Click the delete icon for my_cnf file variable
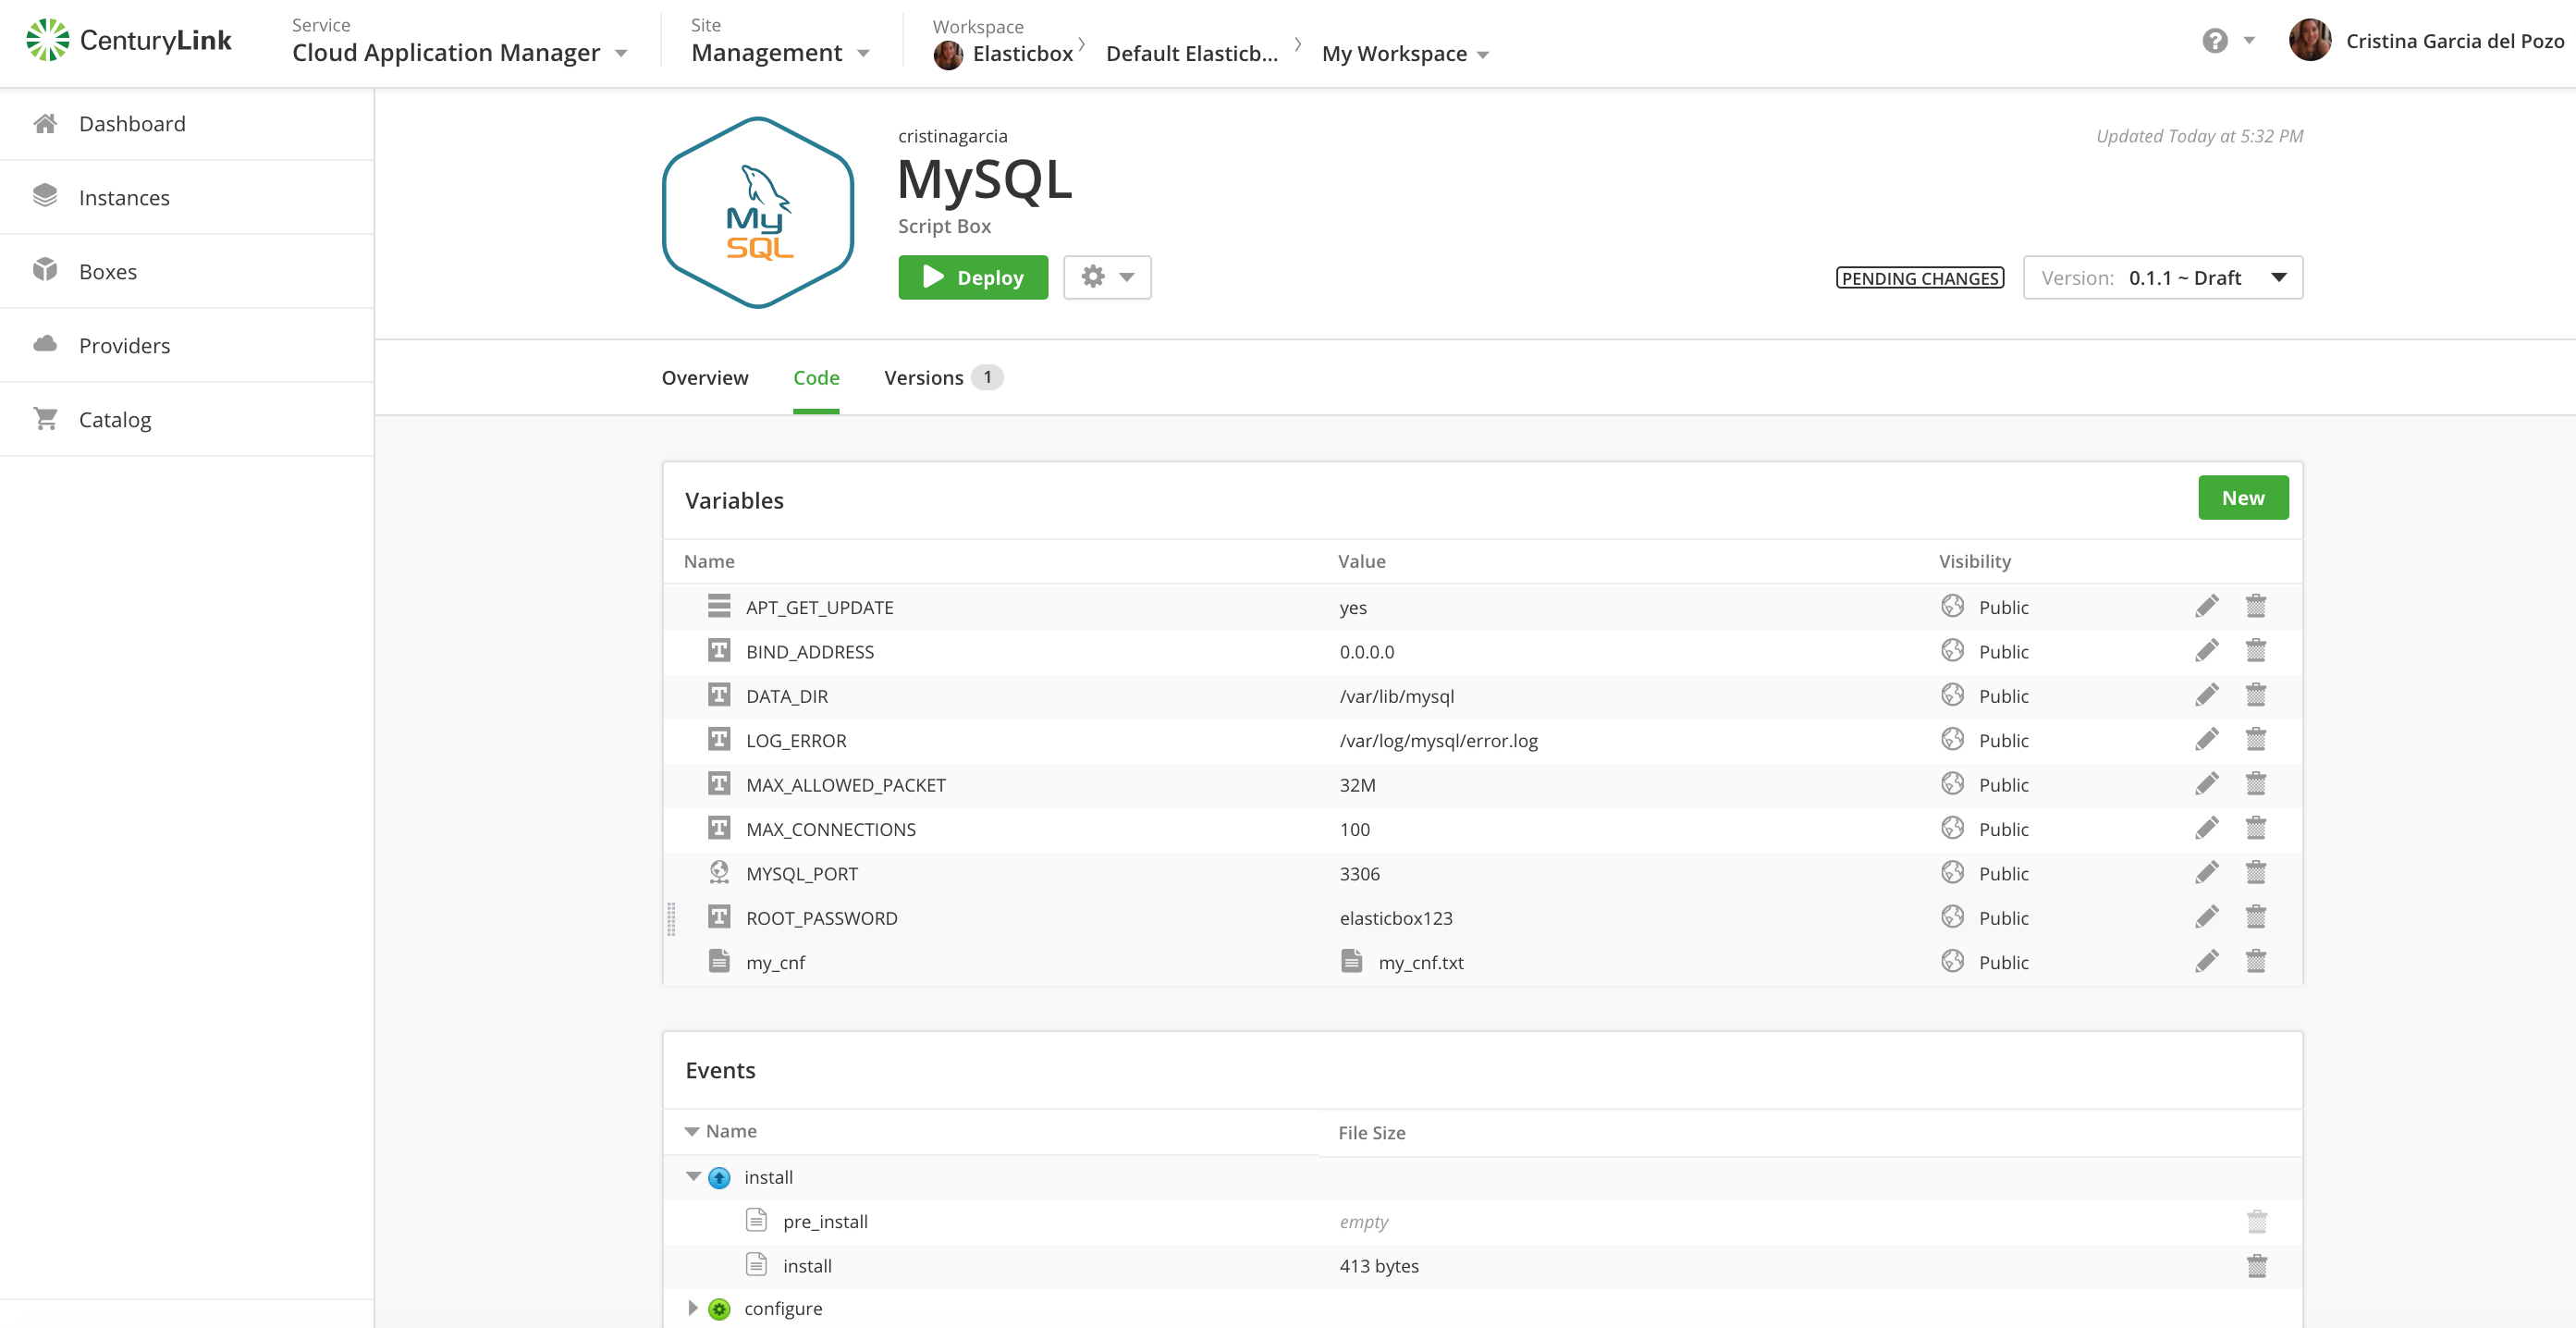2576x1328 pixels. click(x=2256, y=961)
